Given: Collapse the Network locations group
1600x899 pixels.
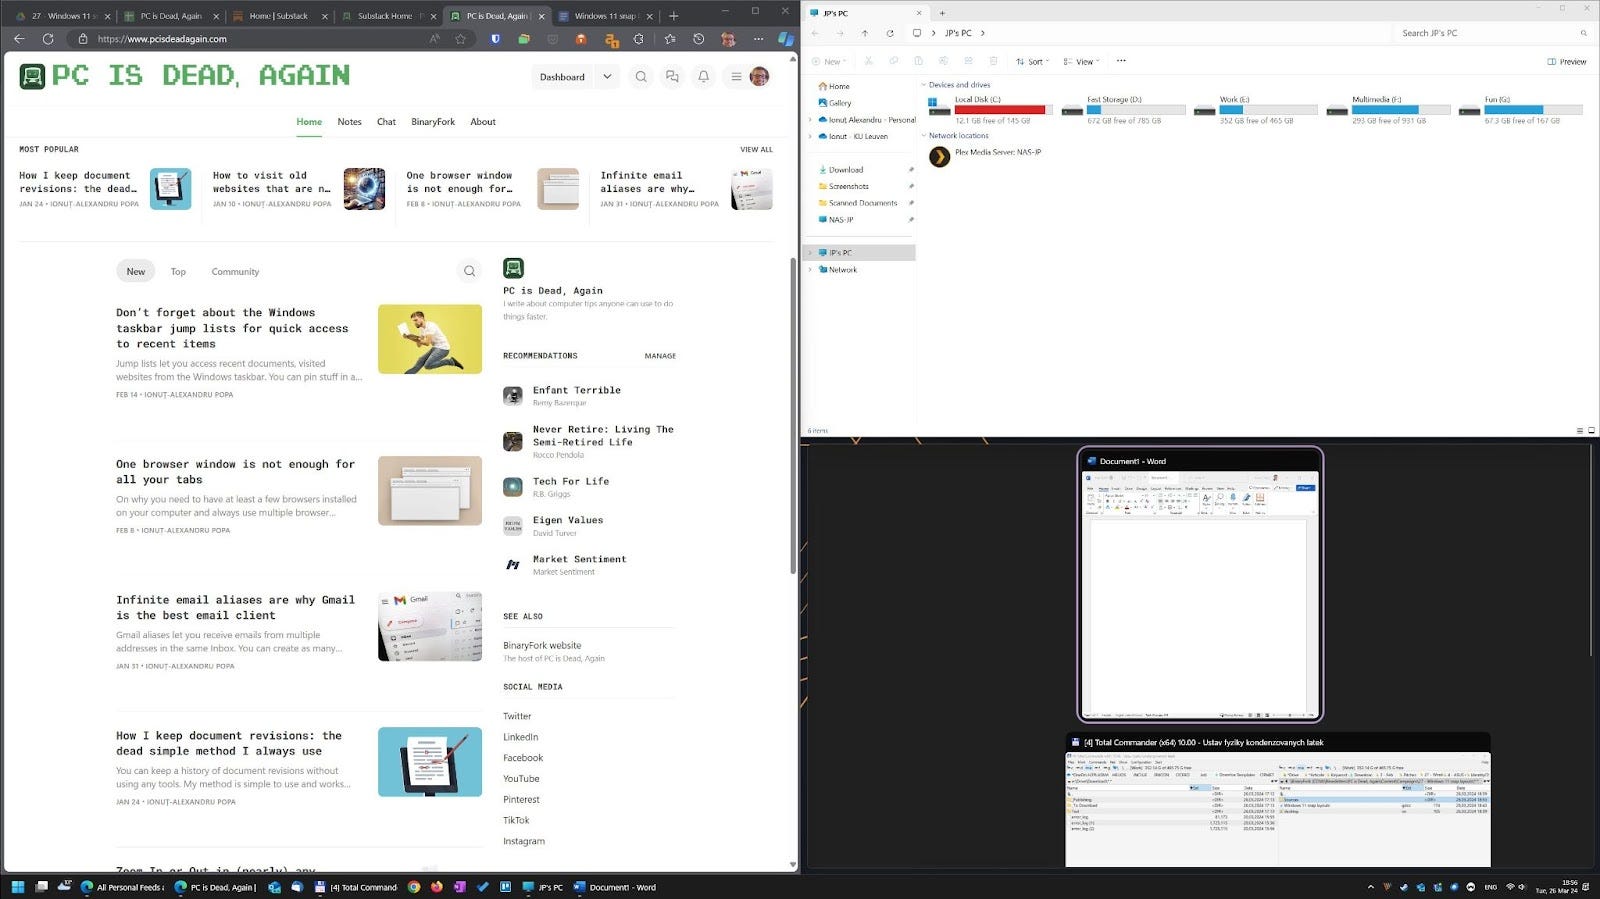Looking at the screenshot, I should point(923,136).
